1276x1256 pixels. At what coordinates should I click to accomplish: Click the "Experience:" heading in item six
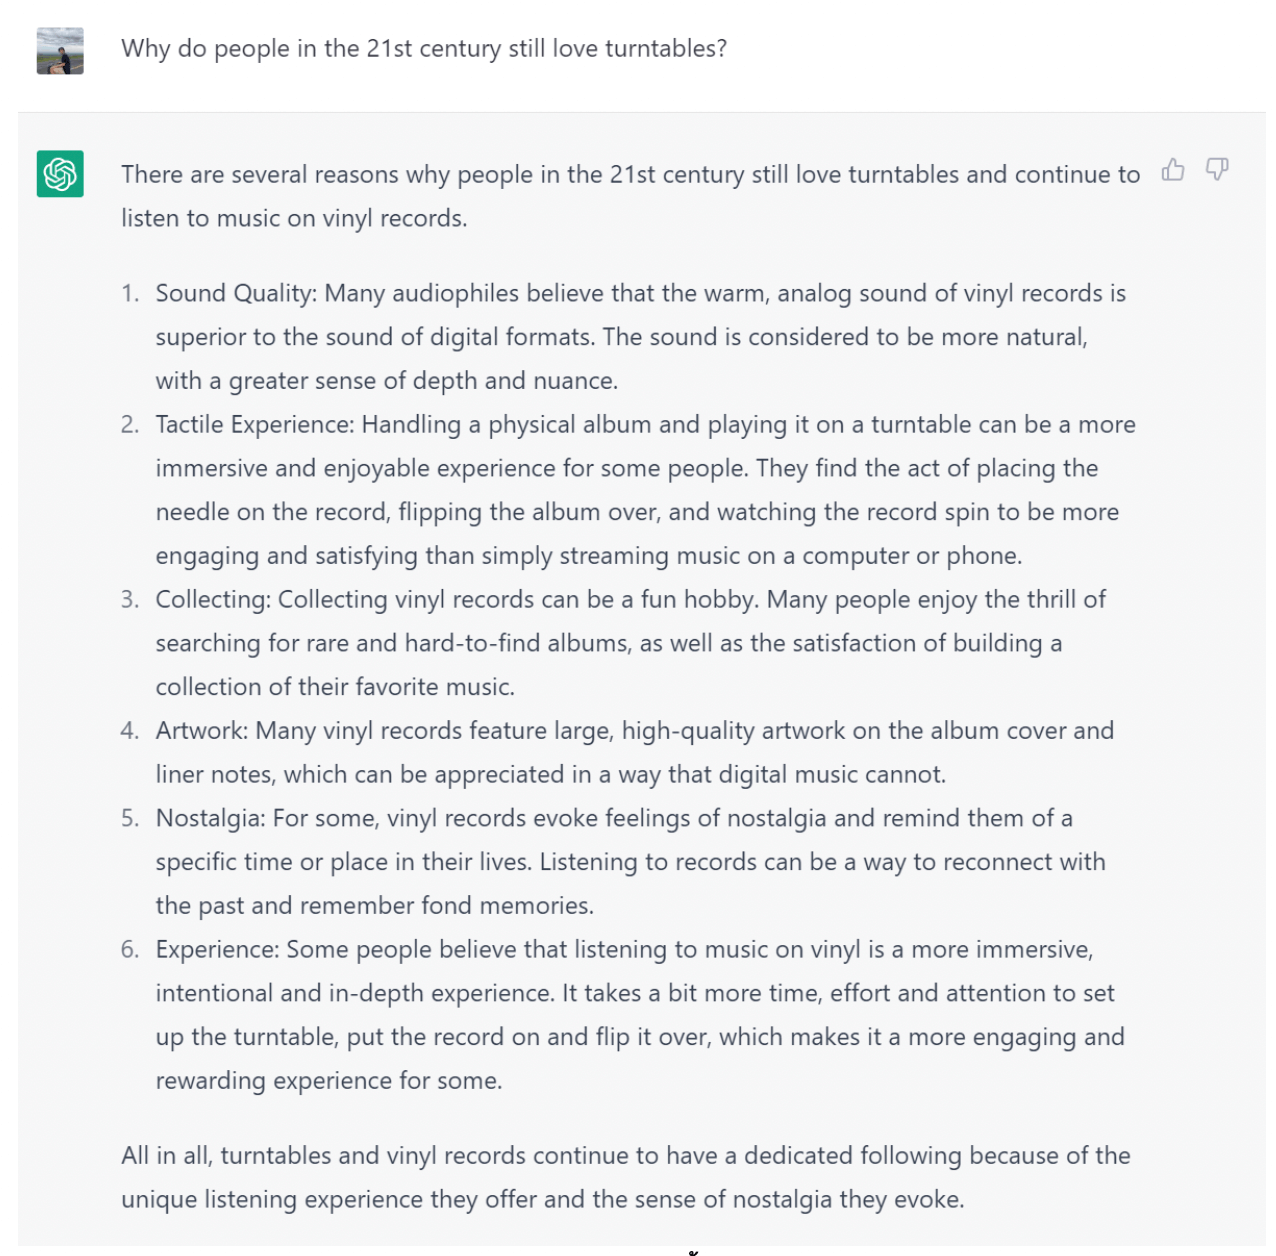(218, 949)
